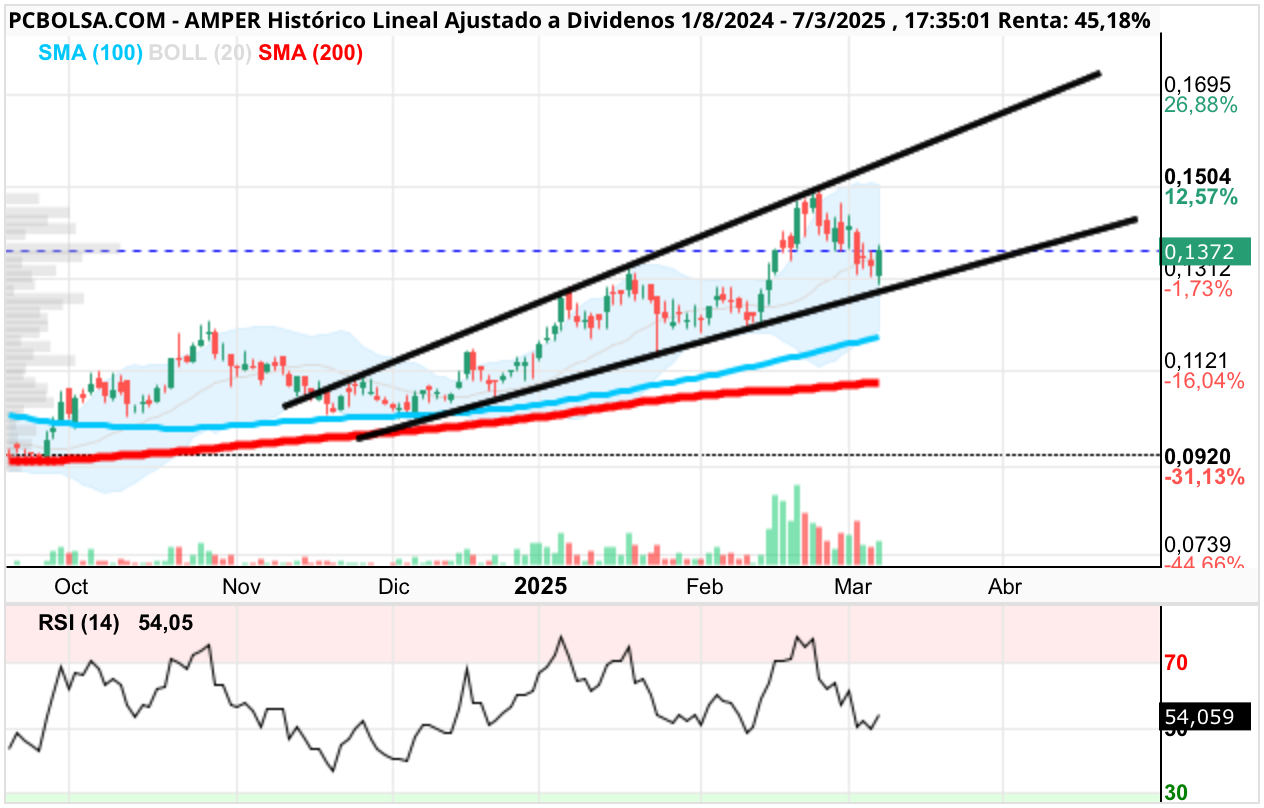Click the Dic month label on time axis

394,587
